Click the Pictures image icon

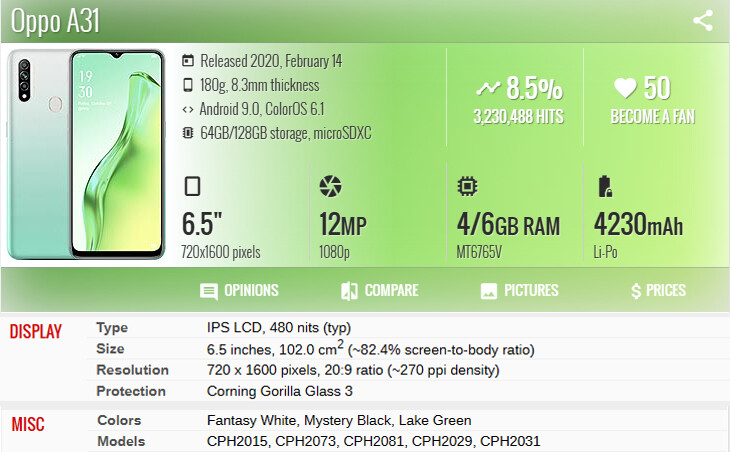tap(489, 292)
